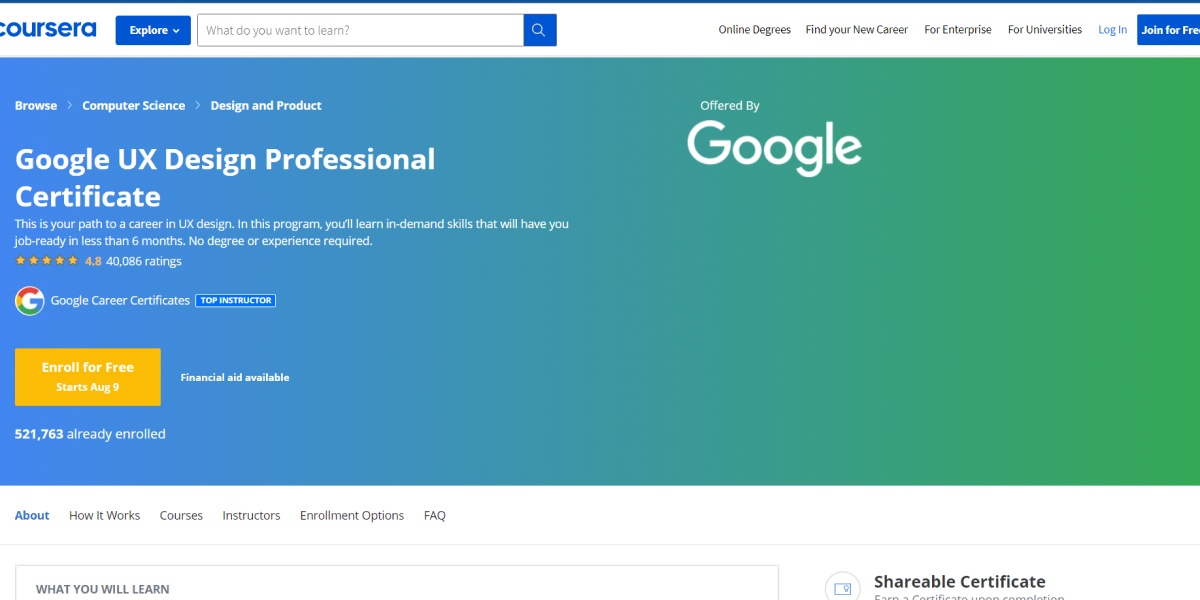Open Computer Science breadcrumb
The image size is (1200, 600).
pyautogui.click(x=134, y=105)
